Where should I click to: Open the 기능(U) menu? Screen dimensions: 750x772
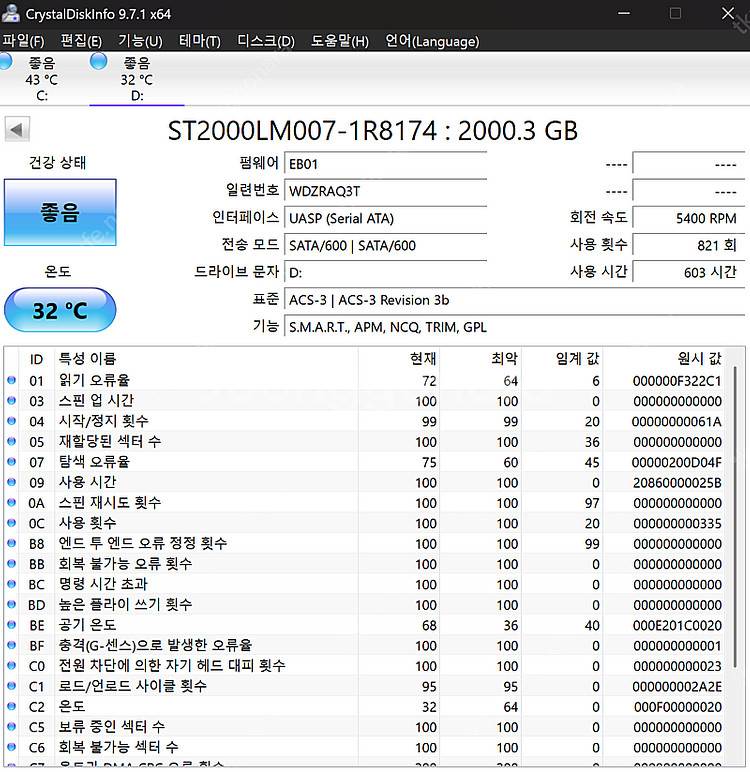140,41
